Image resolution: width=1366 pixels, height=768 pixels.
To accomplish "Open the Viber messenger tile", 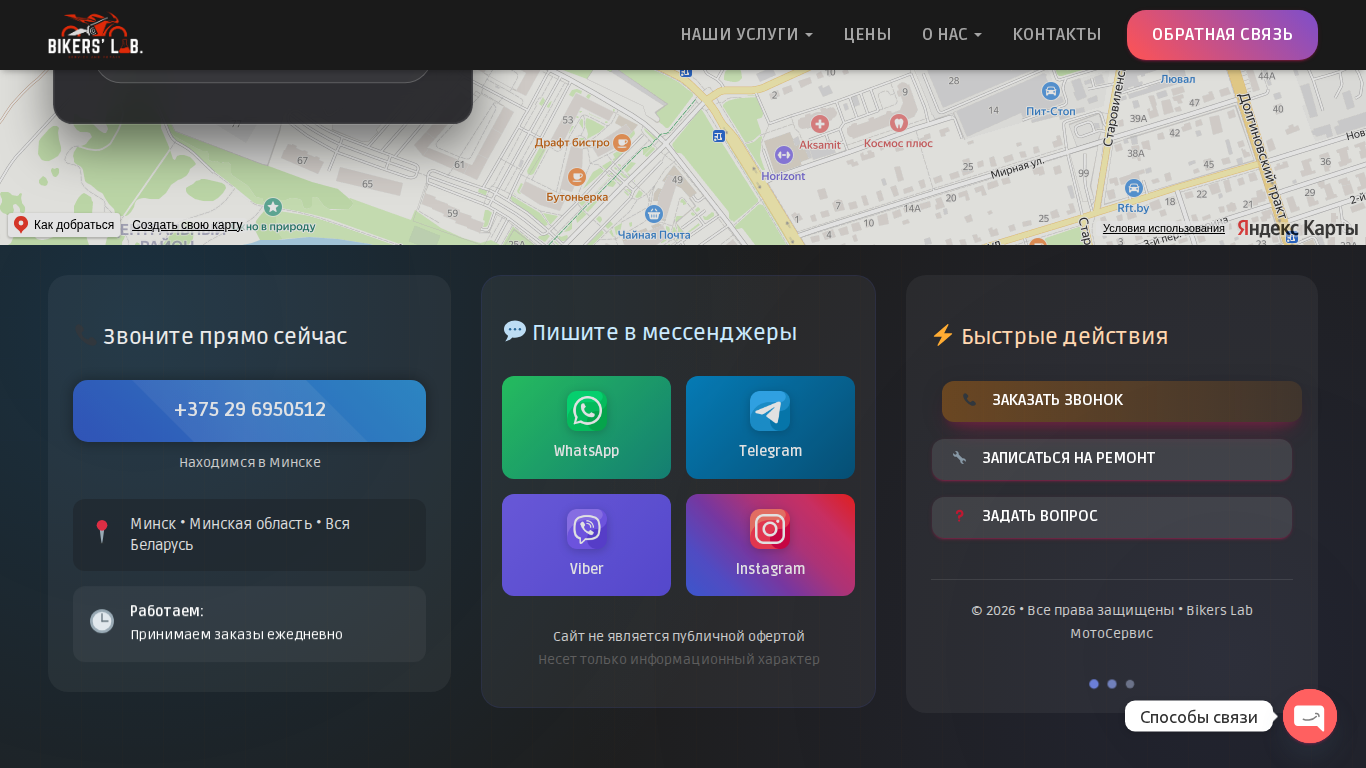I will (586, 545).
